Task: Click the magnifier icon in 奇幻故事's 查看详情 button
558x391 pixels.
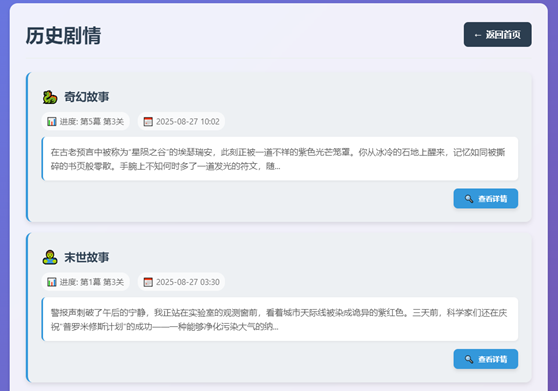Action: point(469,199)
